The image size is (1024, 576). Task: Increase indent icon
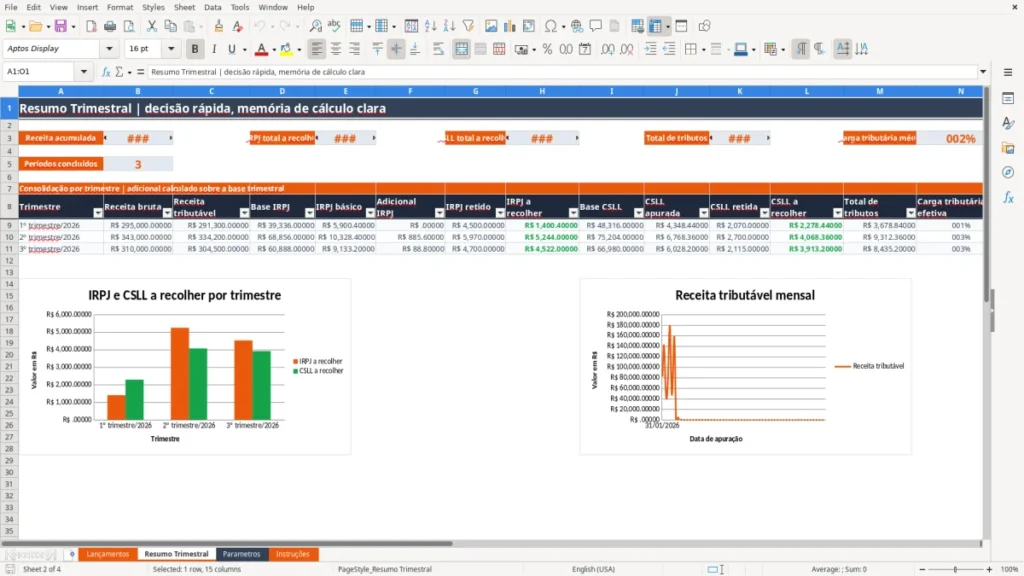click(x=650, y=49)
